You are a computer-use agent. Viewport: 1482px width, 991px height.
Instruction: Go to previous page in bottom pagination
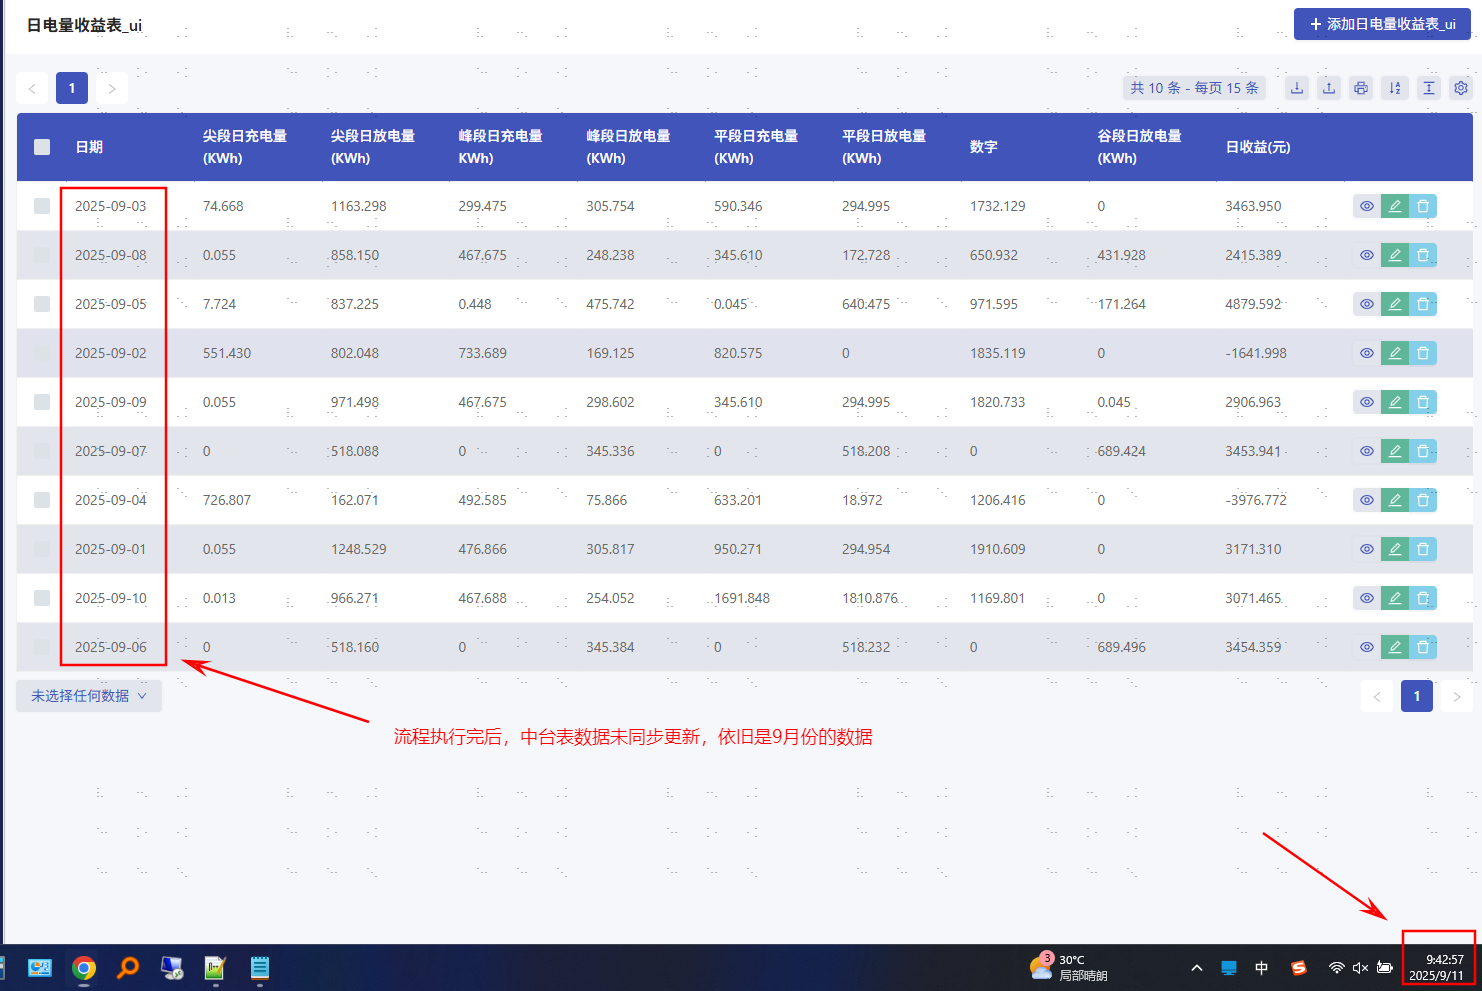1377,696
